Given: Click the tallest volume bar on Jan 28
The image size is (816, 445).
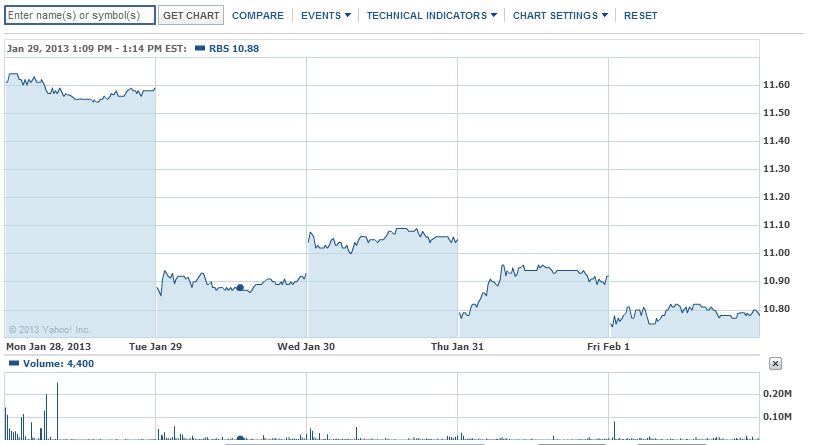Looking at the screenshot, I should [x=58, y=410].
